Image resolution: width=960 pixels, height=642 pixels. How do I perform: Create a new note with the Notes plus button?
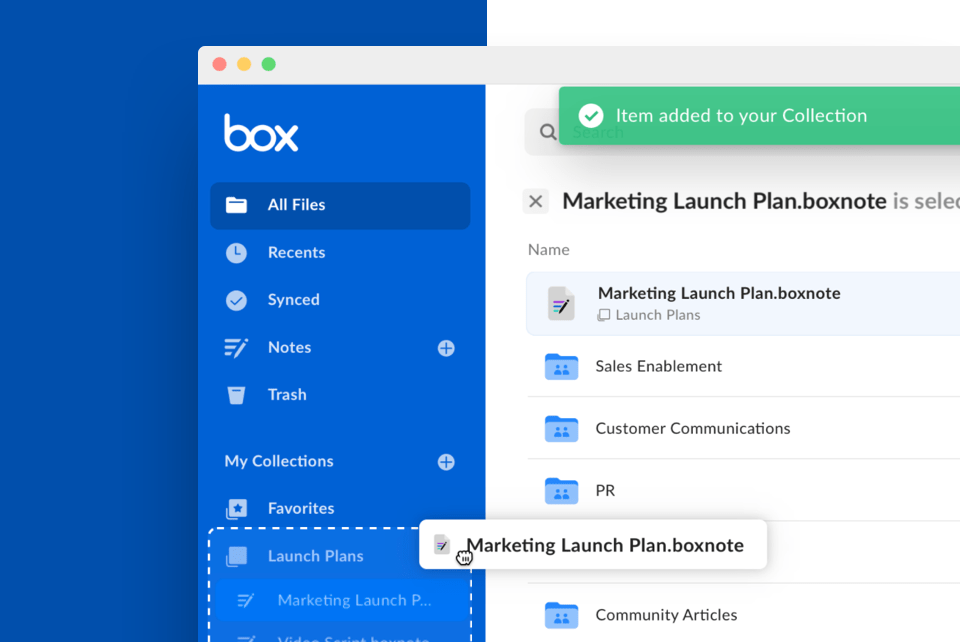[x=446, y=347]
